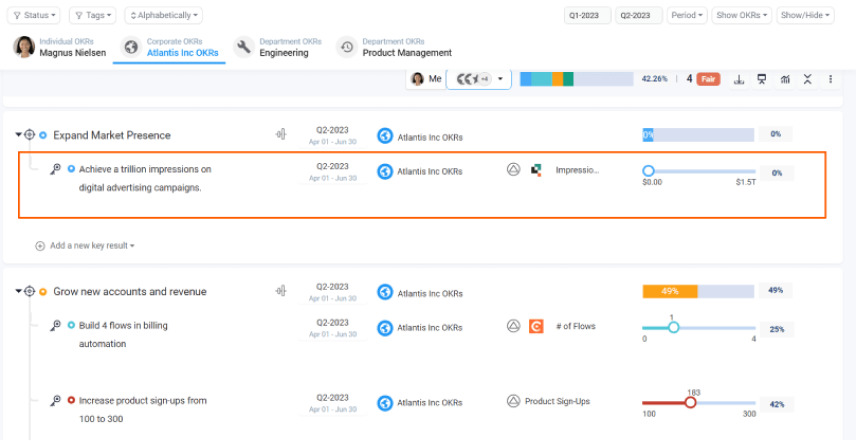Click Expand Market Presence 0% progress bar

(698, 135)
